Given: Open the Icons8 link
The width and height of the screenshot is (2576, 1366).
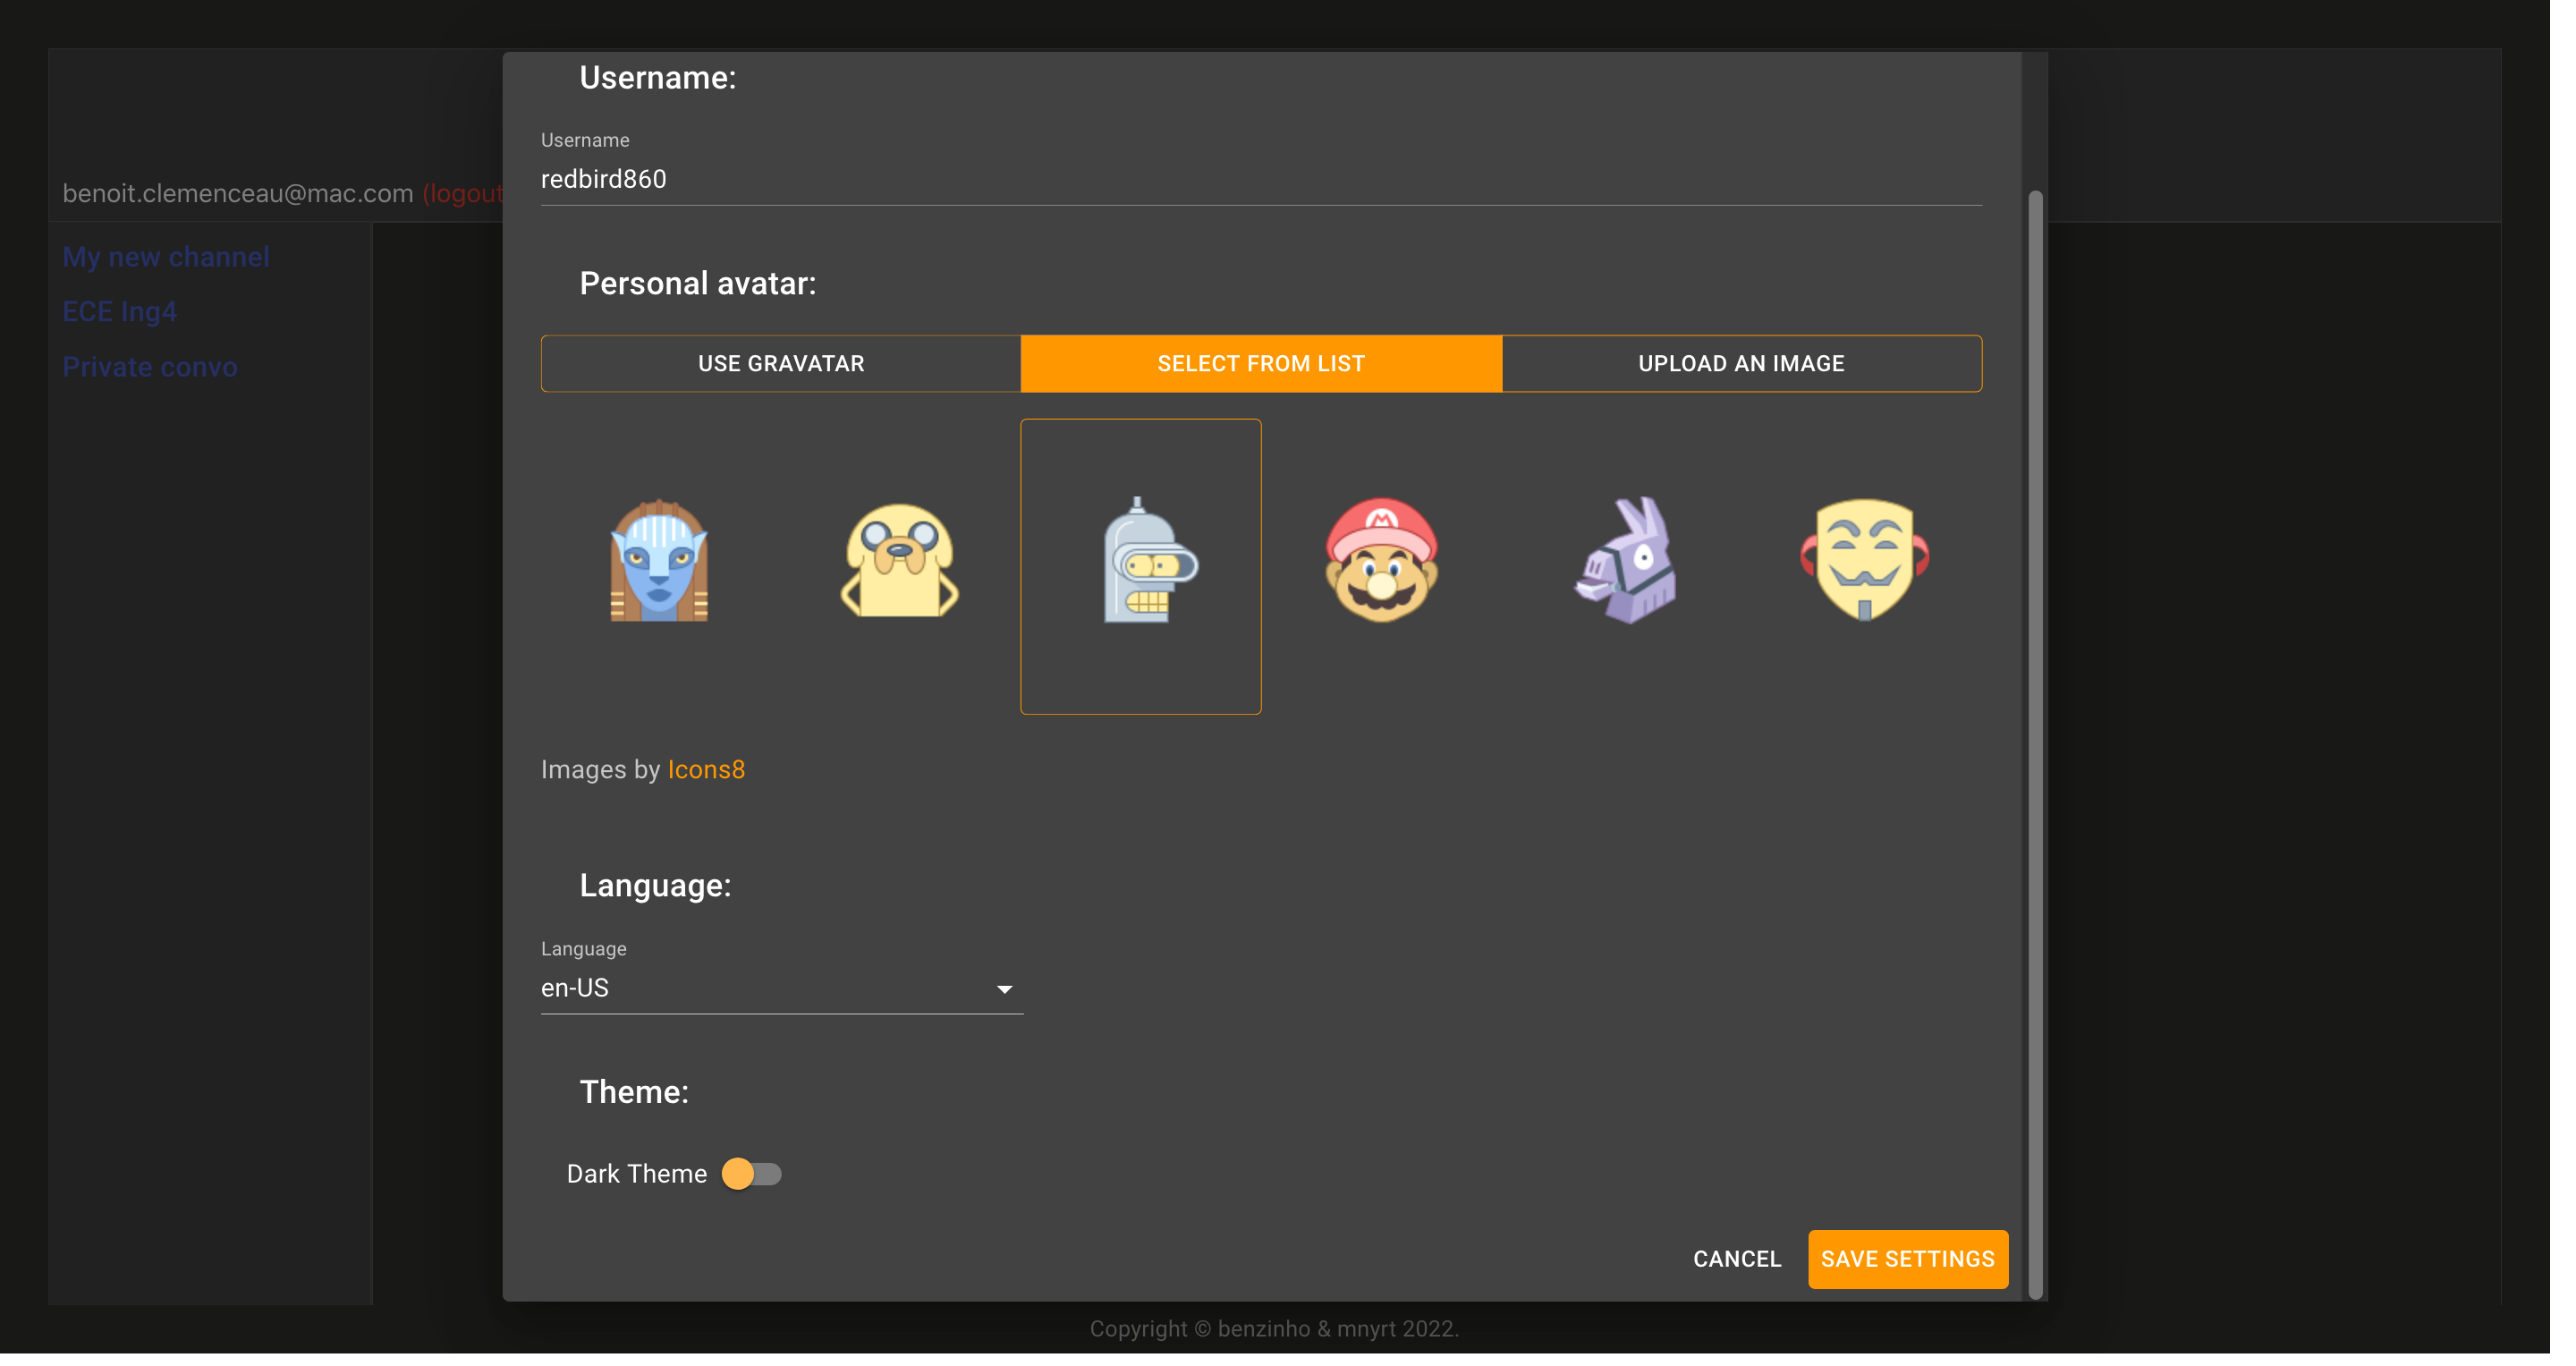Looking at the screenshot, I should pos(706,769).
